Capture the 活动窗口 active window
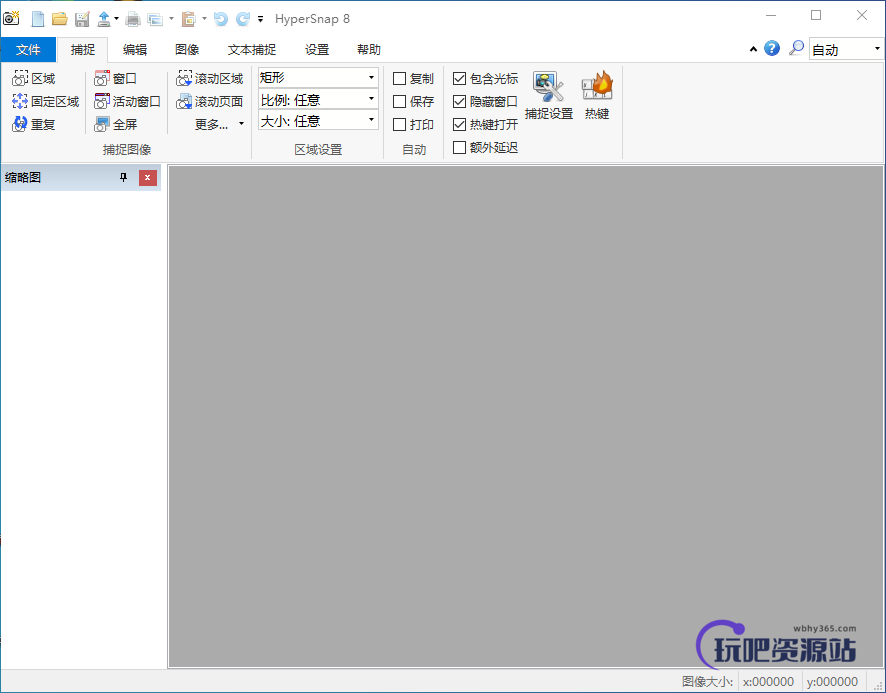Image resolution: width=886 pixels, height=693 pixels. pos(127,102)
